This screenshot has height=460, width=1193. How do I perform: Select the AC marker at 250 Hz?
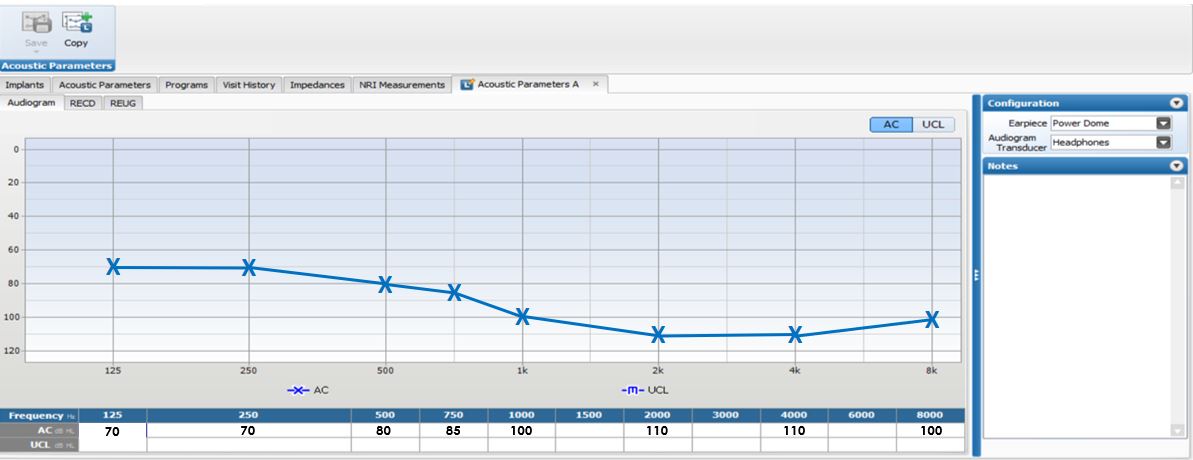click(x=249, y=267)
